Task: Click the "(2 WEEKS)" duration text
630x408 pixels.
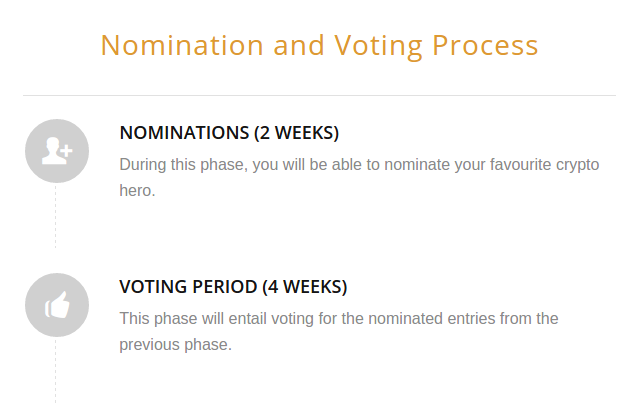Action: click(x=297, y=133)
